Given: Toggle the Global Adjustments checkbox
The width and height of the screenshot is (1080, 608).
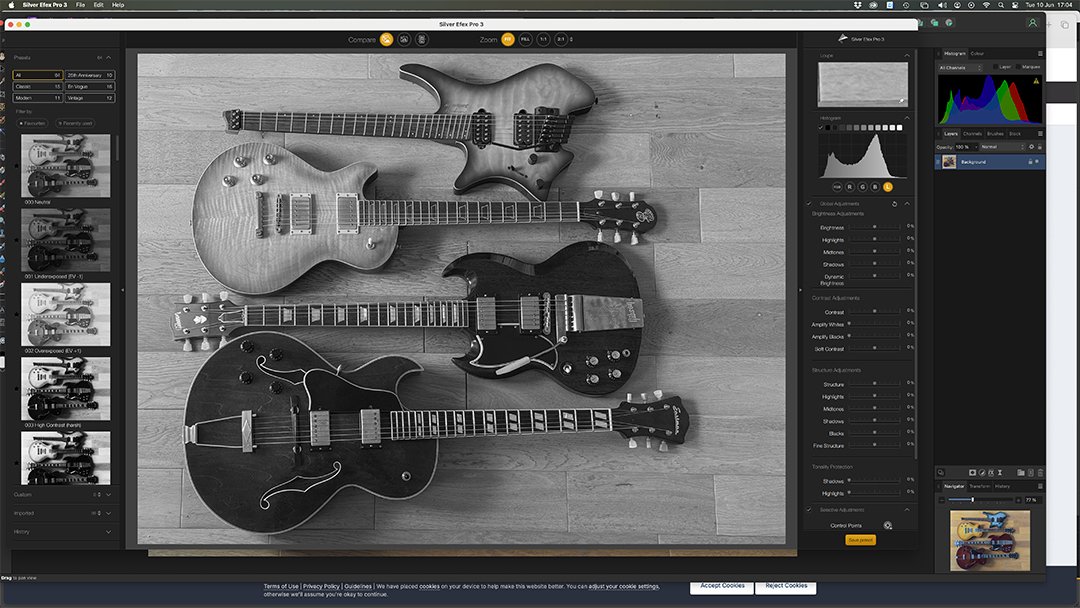Looking at the screenshot, I should (x=809, y=204).
